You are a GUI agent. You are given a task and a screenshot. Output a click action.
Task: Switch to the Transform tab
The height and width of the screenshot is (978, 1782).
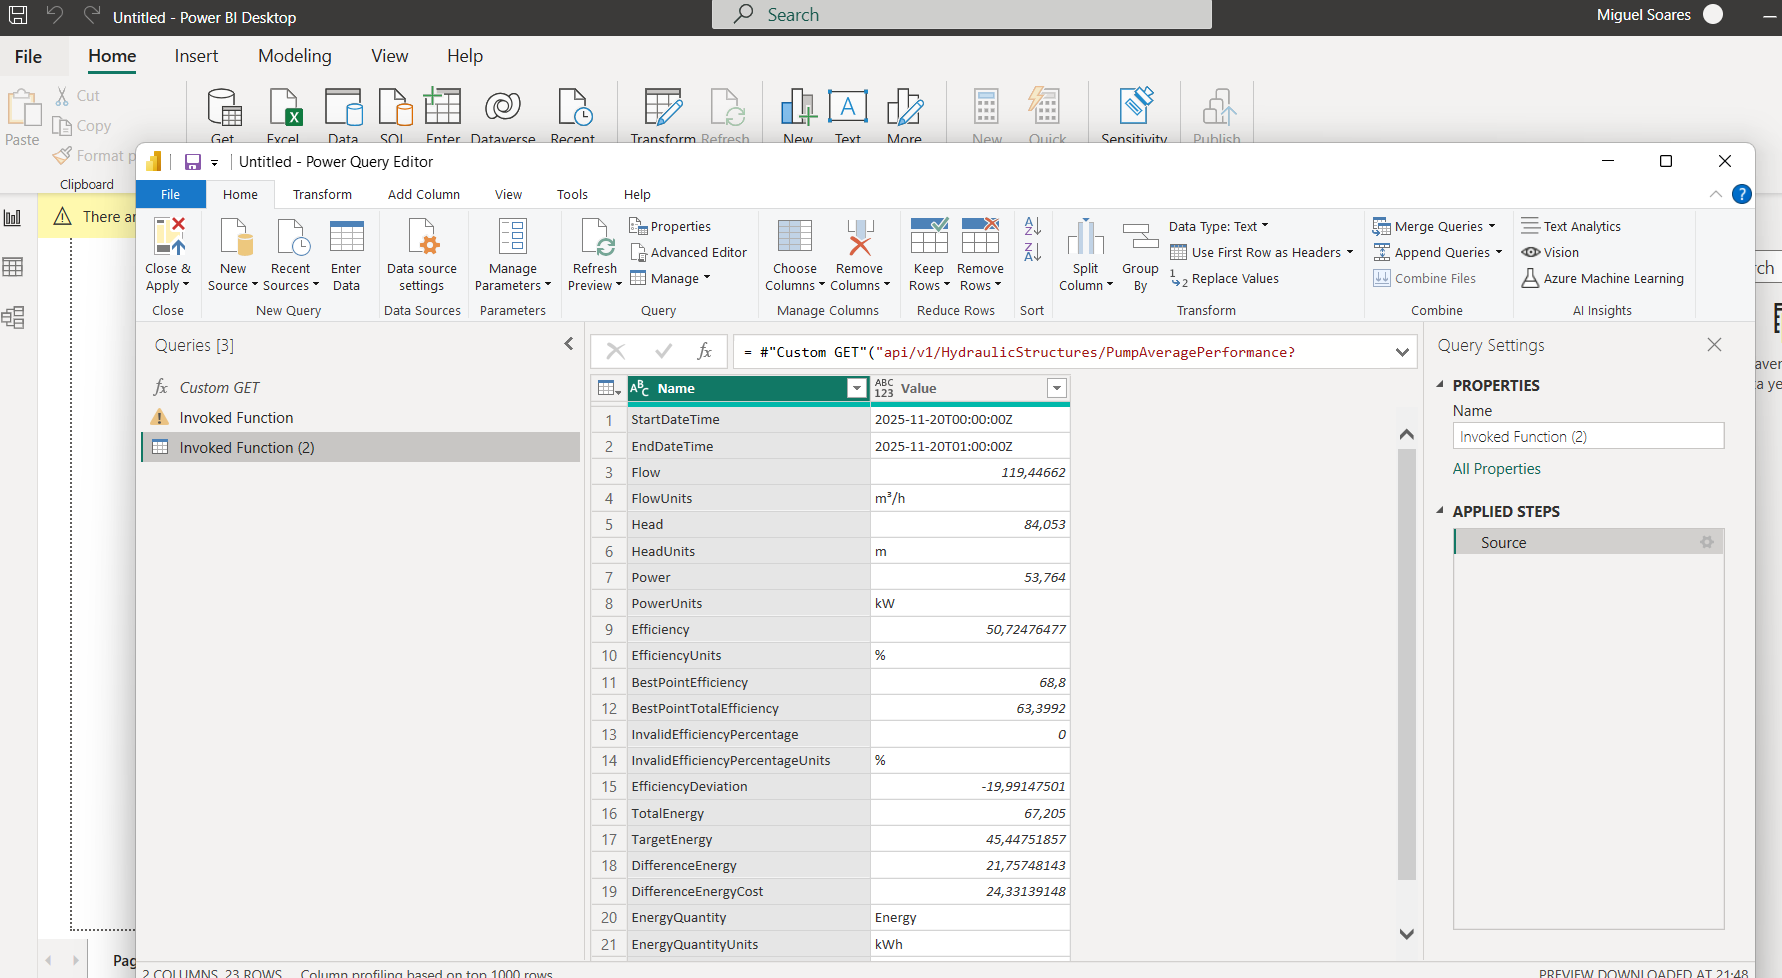tap(322, 195)
